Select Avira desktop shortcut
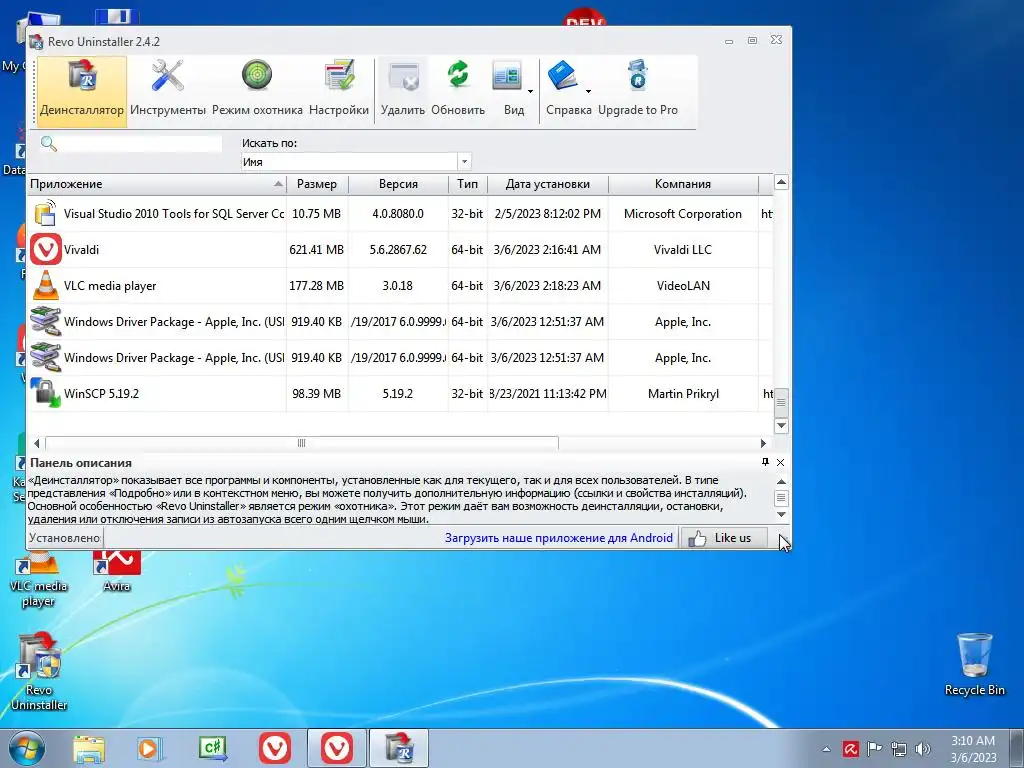Viewport: 1024px width, 768px height. pyautogui.click(x=116, y=571)
